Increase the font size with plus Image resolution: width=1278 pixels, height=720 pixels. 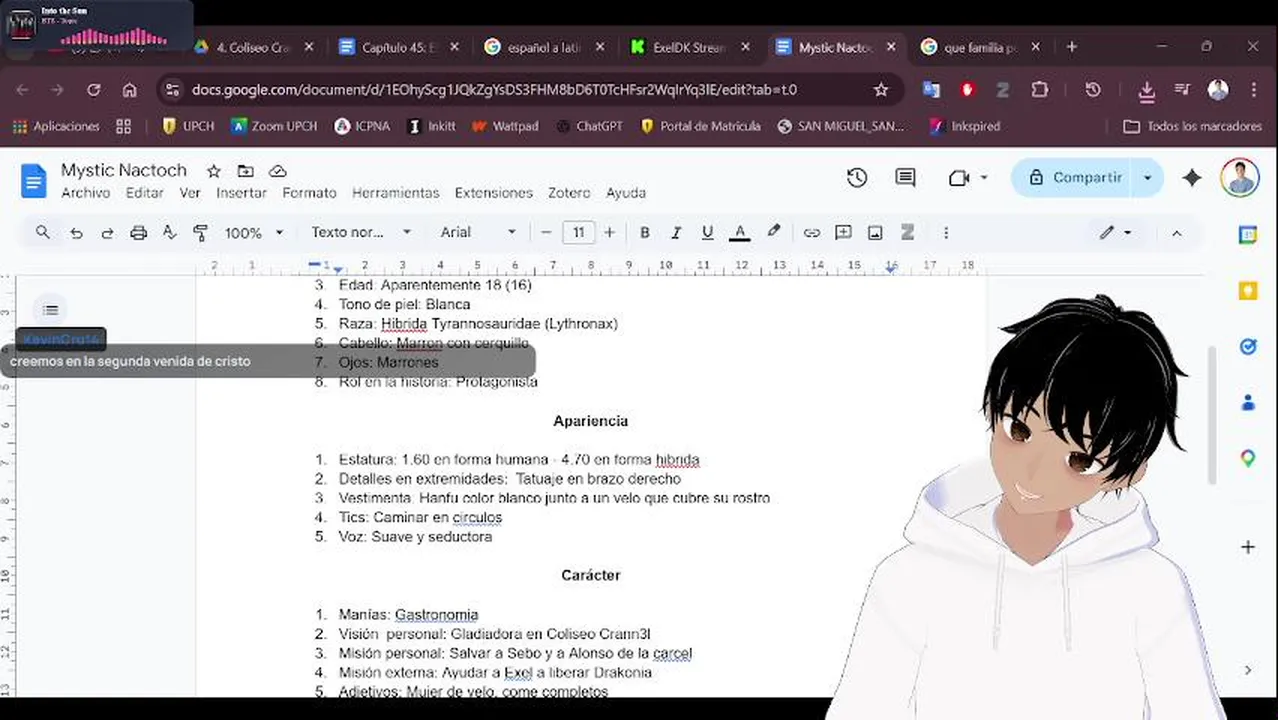pos(610,232)
